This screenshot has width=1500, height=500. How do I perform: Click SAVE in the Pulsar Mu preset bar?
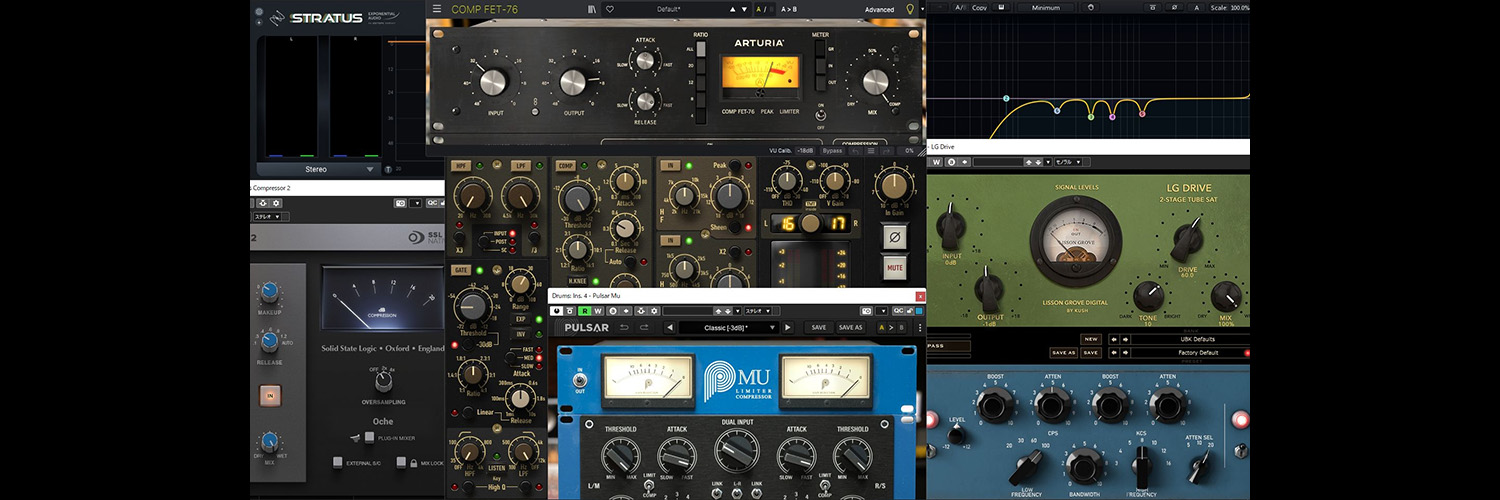[x=818, y=327]
